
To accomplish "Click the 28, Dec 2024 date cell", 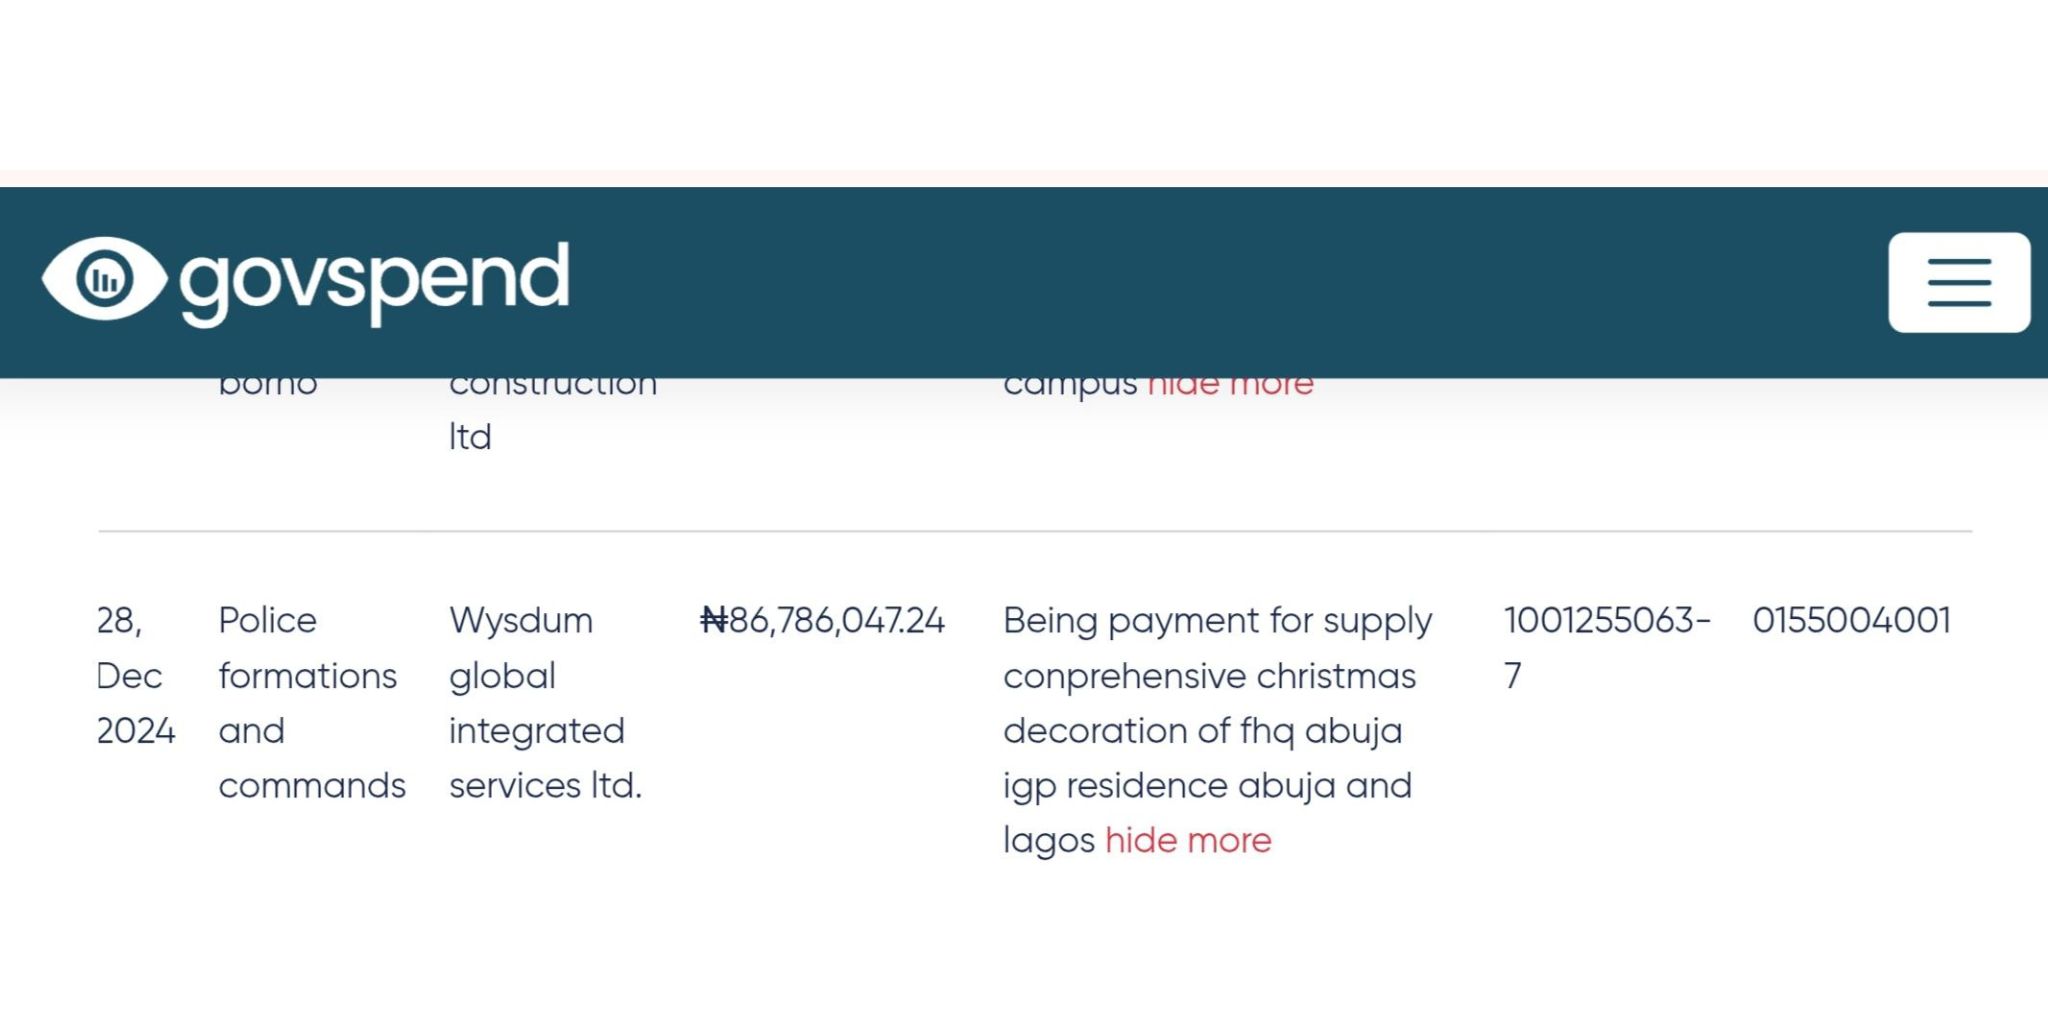I will tap(136, 675).
